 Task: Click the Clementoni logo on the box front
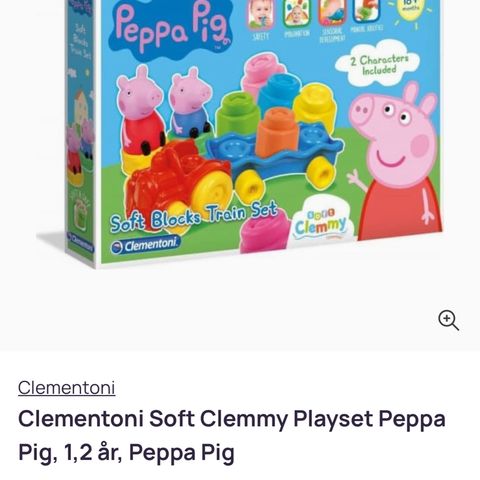point(145,246)
